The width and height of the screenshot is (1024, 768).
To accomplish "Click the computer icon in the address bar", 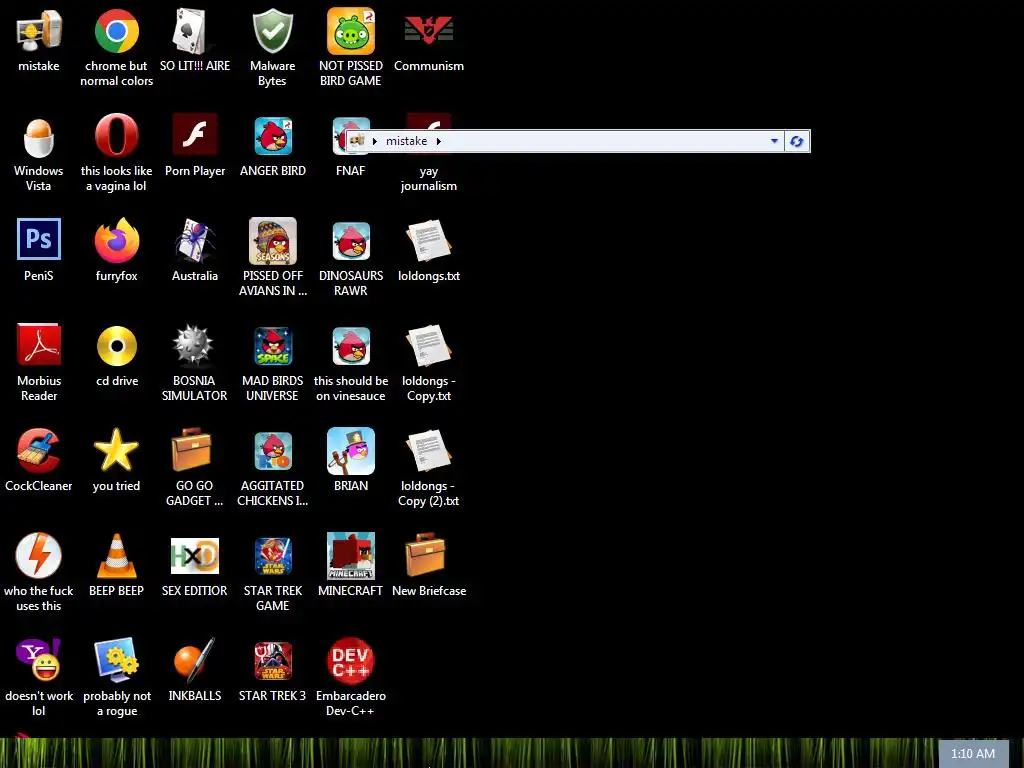I will (357, 140).
